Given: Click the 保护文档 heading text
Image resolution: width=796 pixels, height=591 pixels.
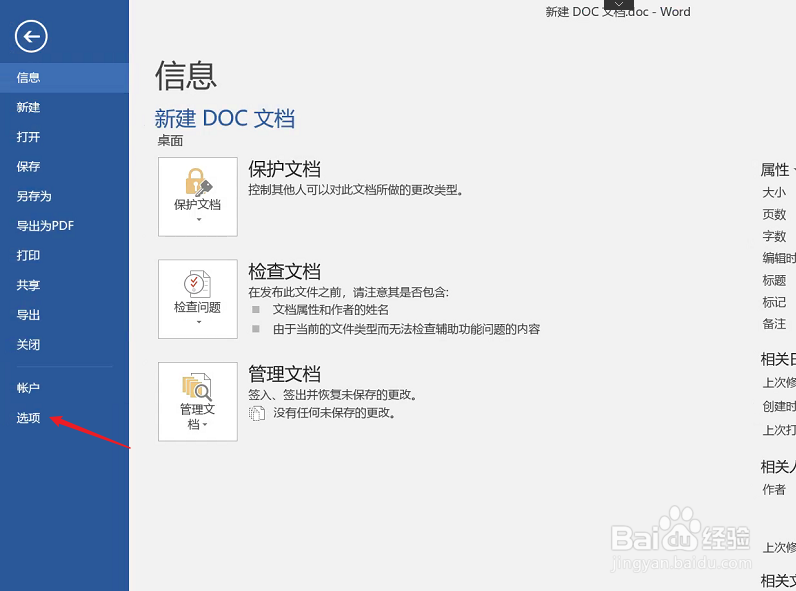Looking at the screenshot, I should tap(284, 169).
